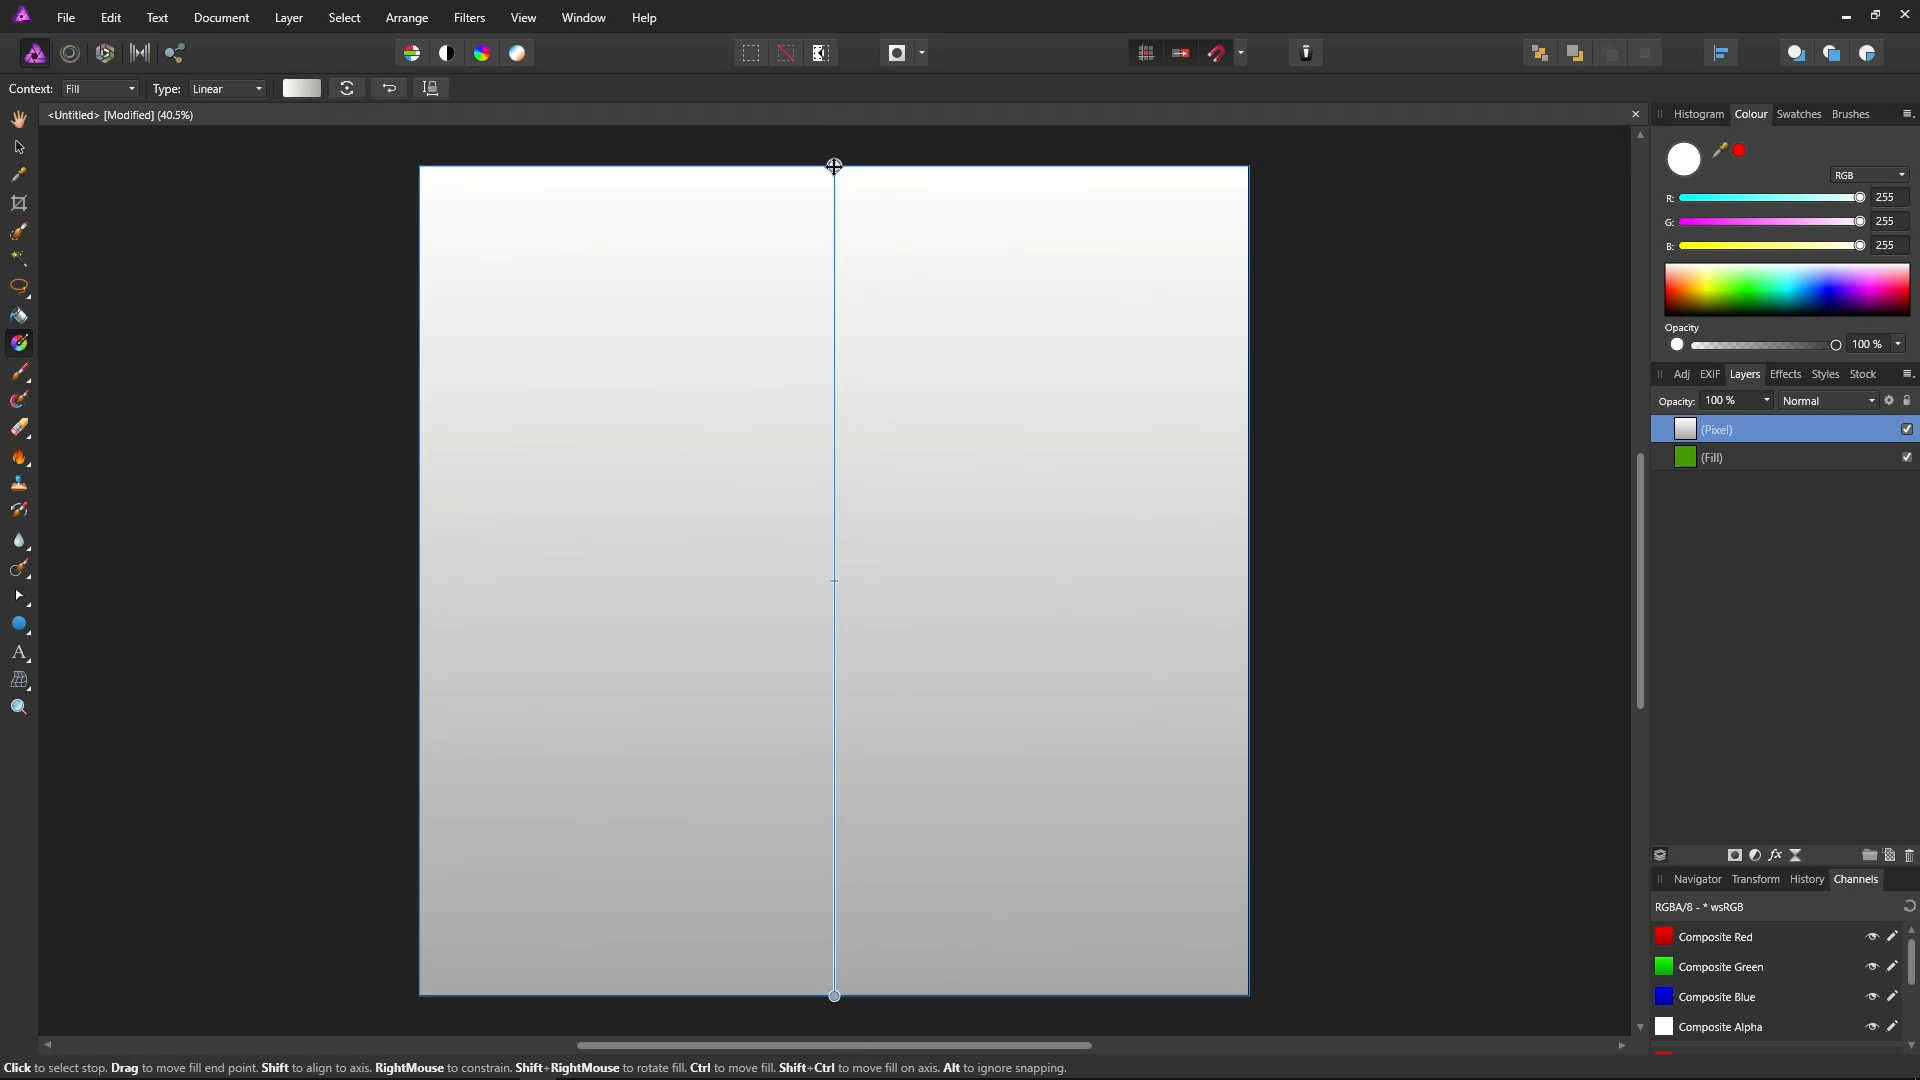Uncheck the Fill layer visibility checkbox
This screenshot has width=1920, height=1080.
click(1907, 457)
